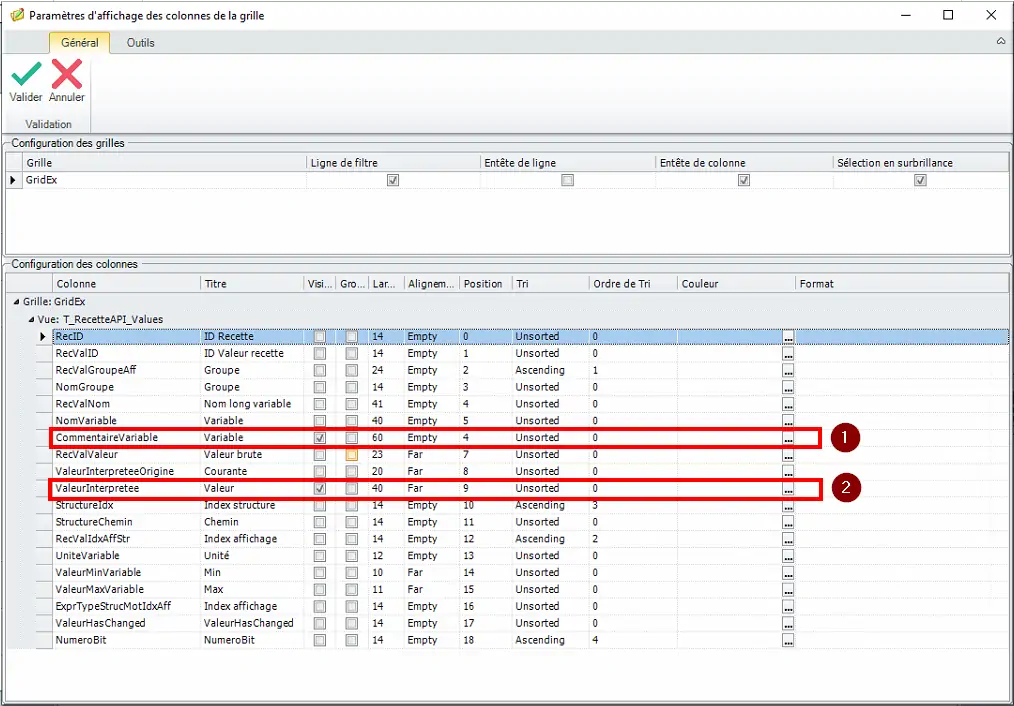Uncheck the Visible box for CommentaireVariable
The image size is (1014, 706).
coord(319,438)
